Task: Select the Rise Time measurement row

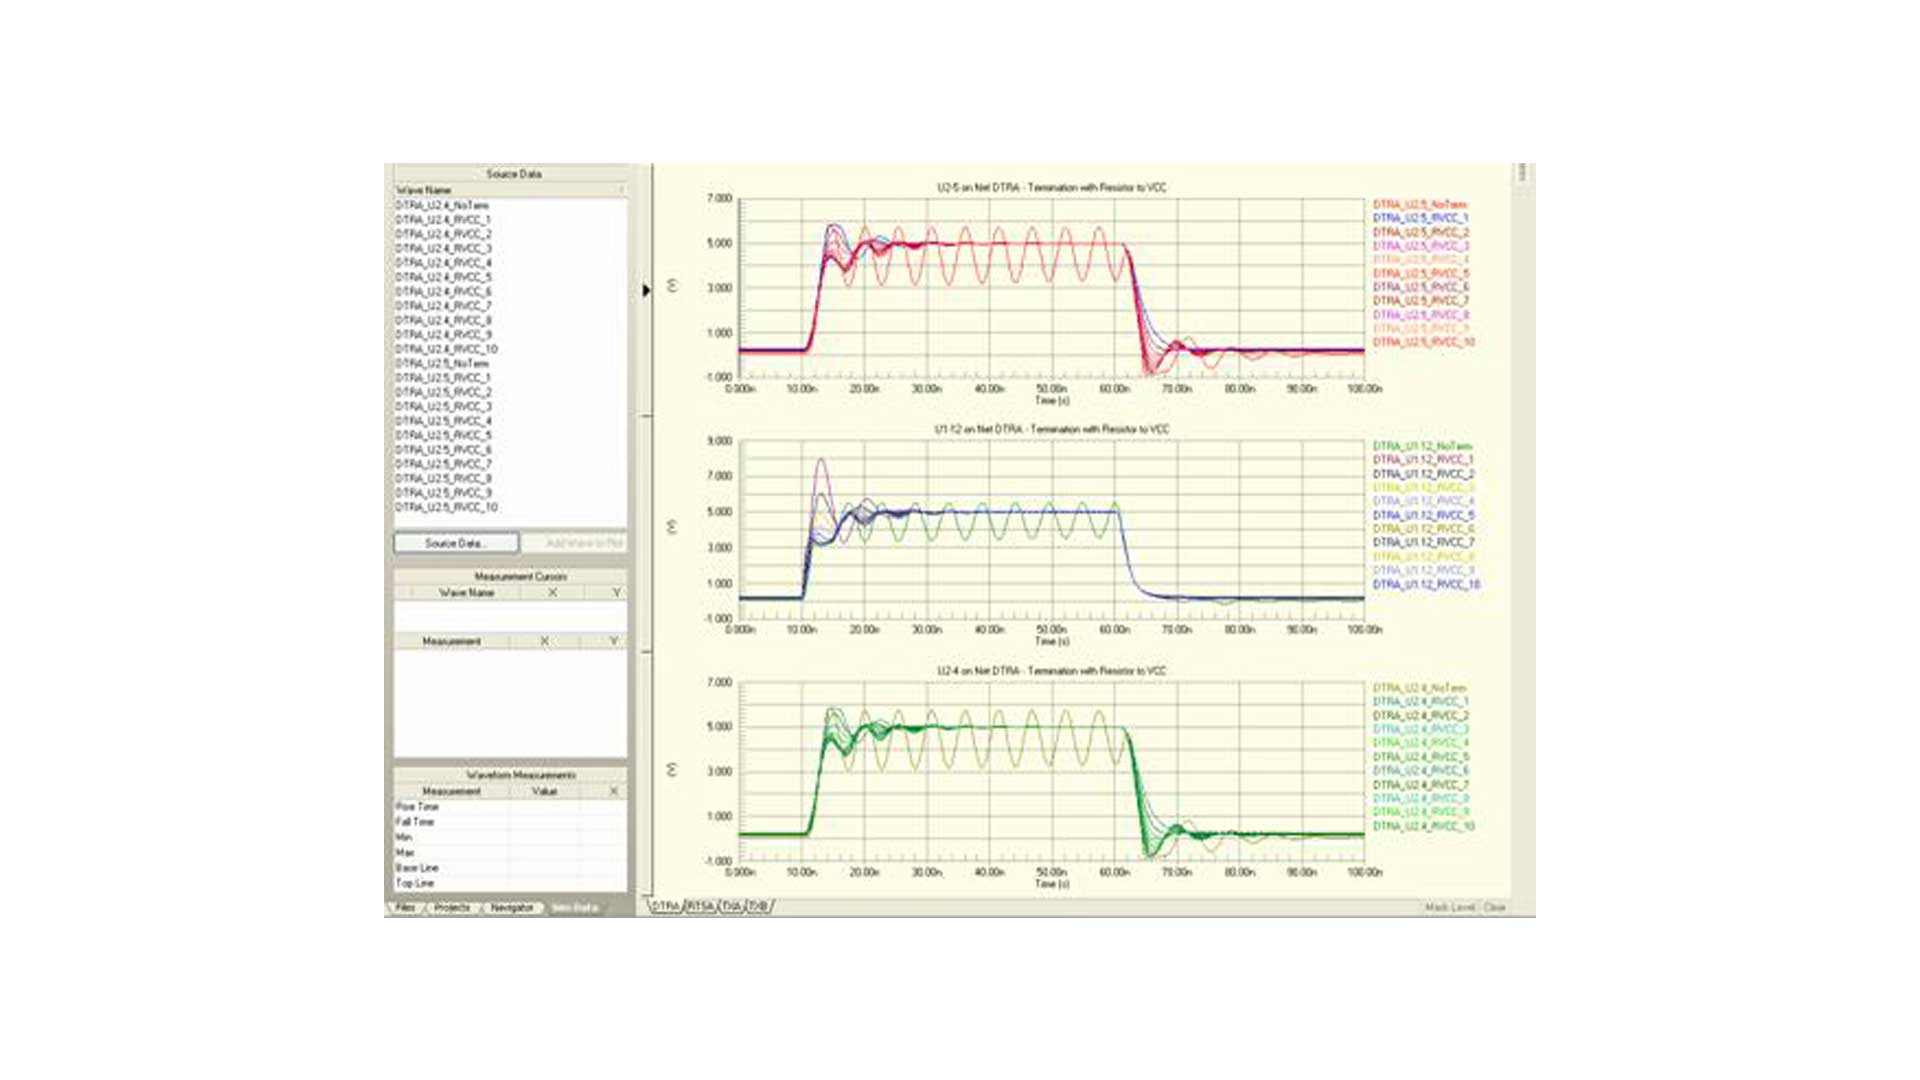Action: (x=510, y=807)
